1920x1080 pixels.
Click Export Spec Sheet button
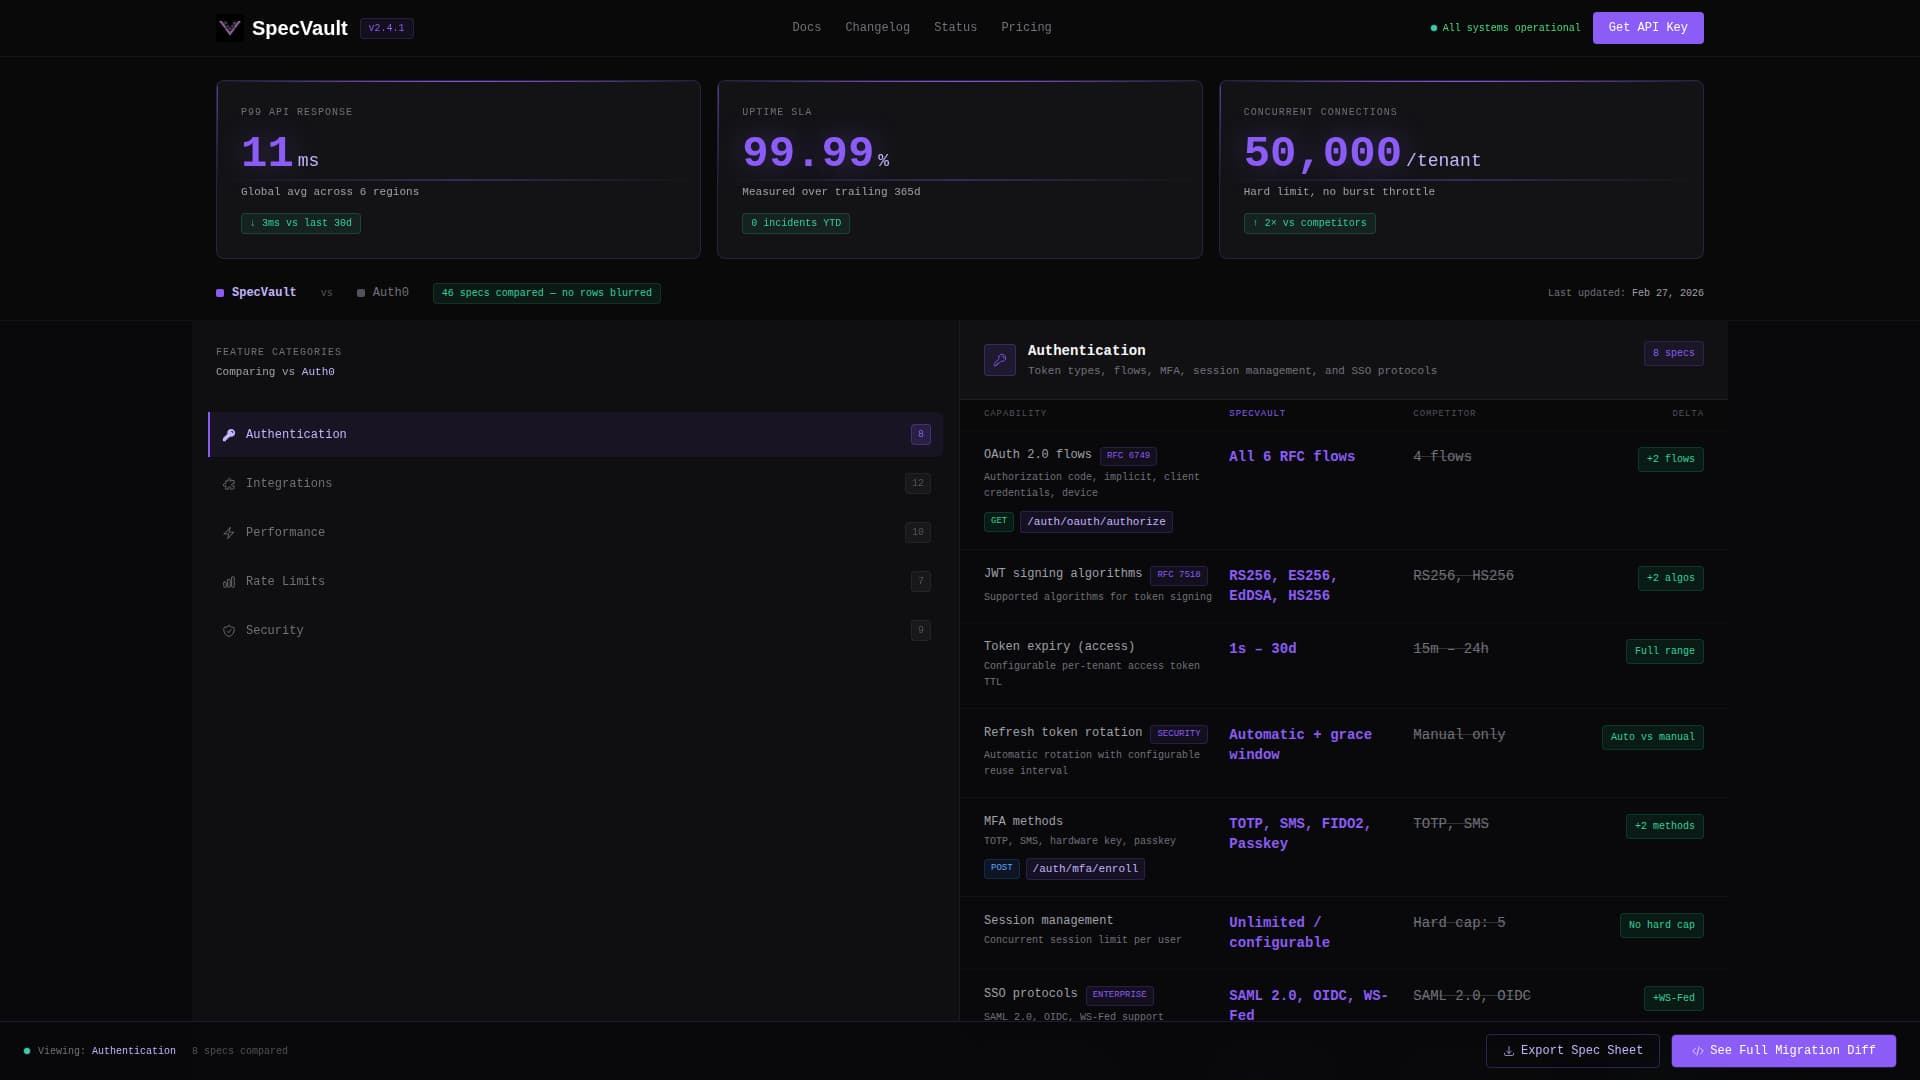pos(1572,1051)
